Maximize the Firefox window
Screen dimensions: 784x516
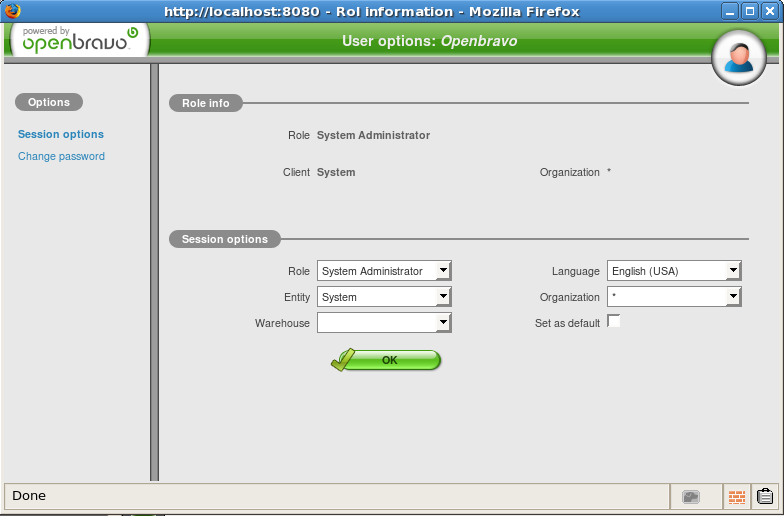coord(749,11)
